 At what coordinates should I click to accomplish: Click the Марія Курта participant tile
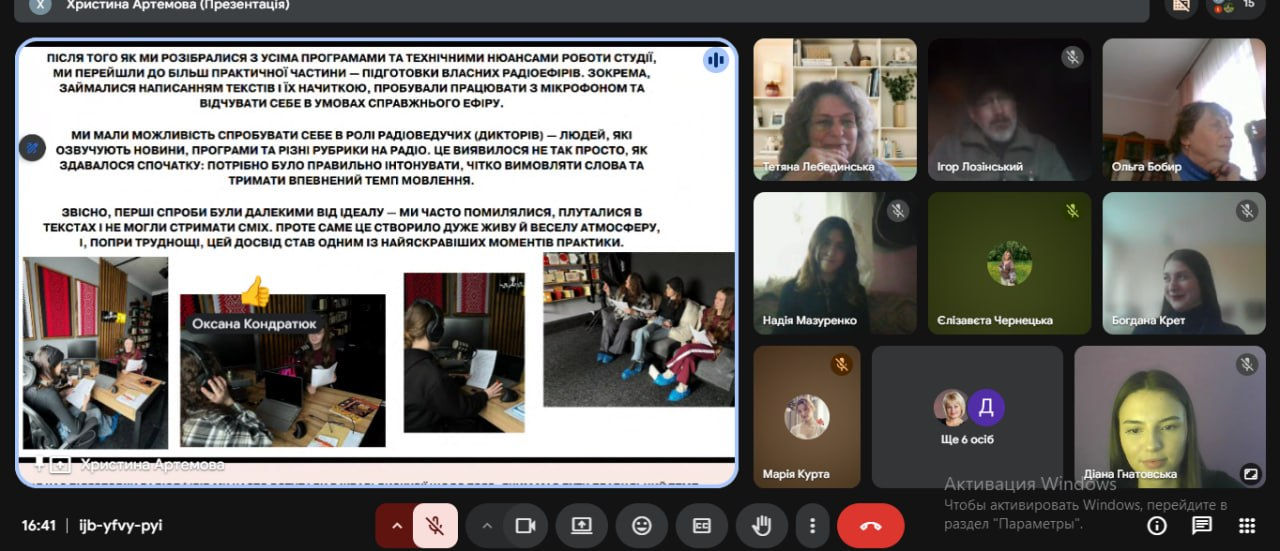(806, 417)
